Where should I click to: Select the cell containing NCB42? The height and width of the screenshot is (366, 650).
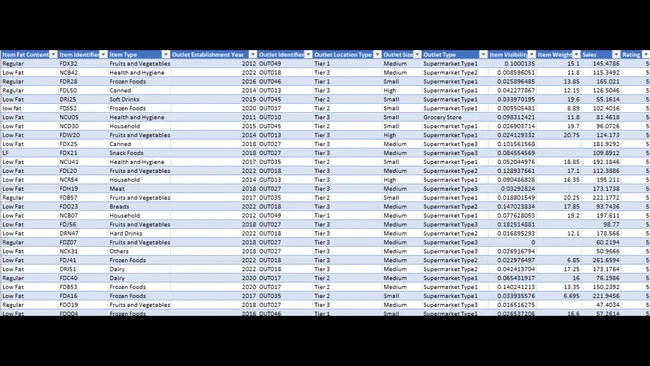tap(83, 73)
